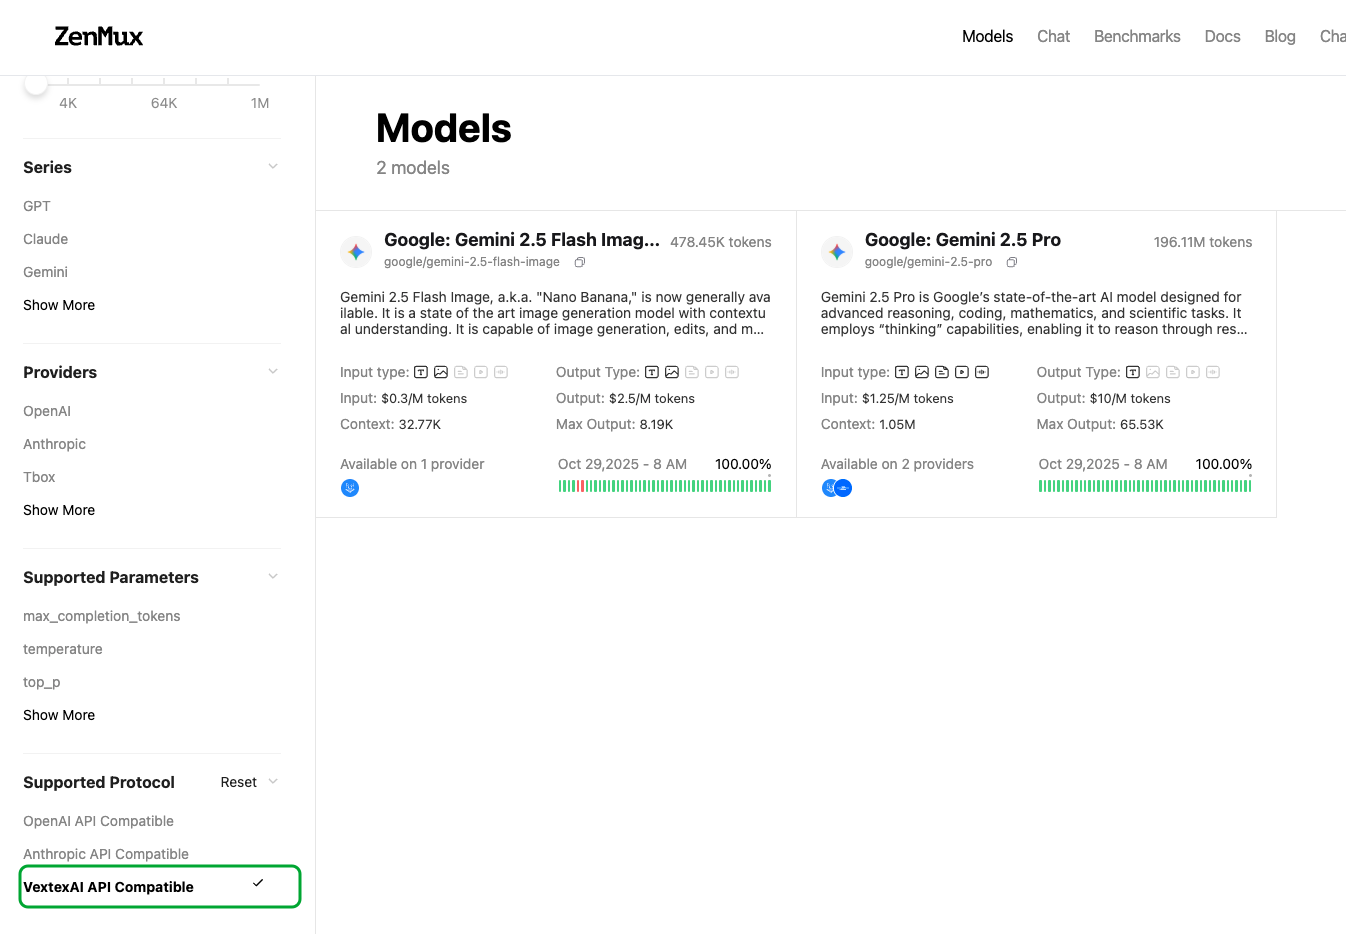Reset the Supported Protocol filter

click(238, 782)
